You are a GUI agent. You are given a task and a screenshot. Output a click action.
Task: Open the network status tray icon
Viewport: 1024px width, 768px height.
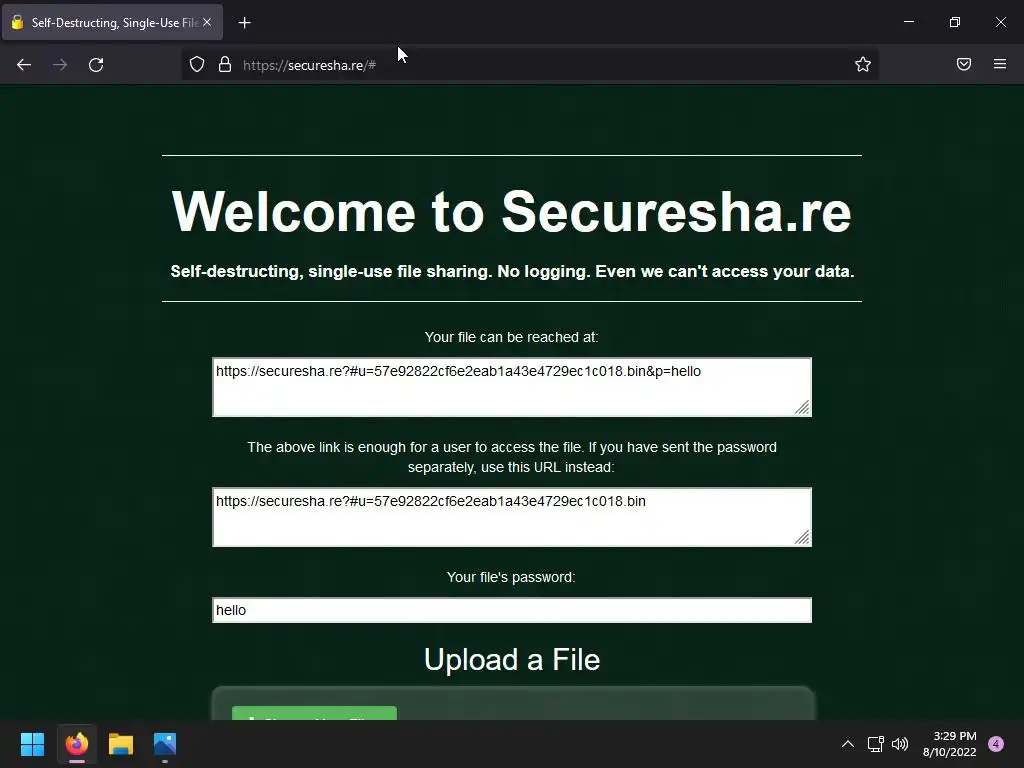876,744
